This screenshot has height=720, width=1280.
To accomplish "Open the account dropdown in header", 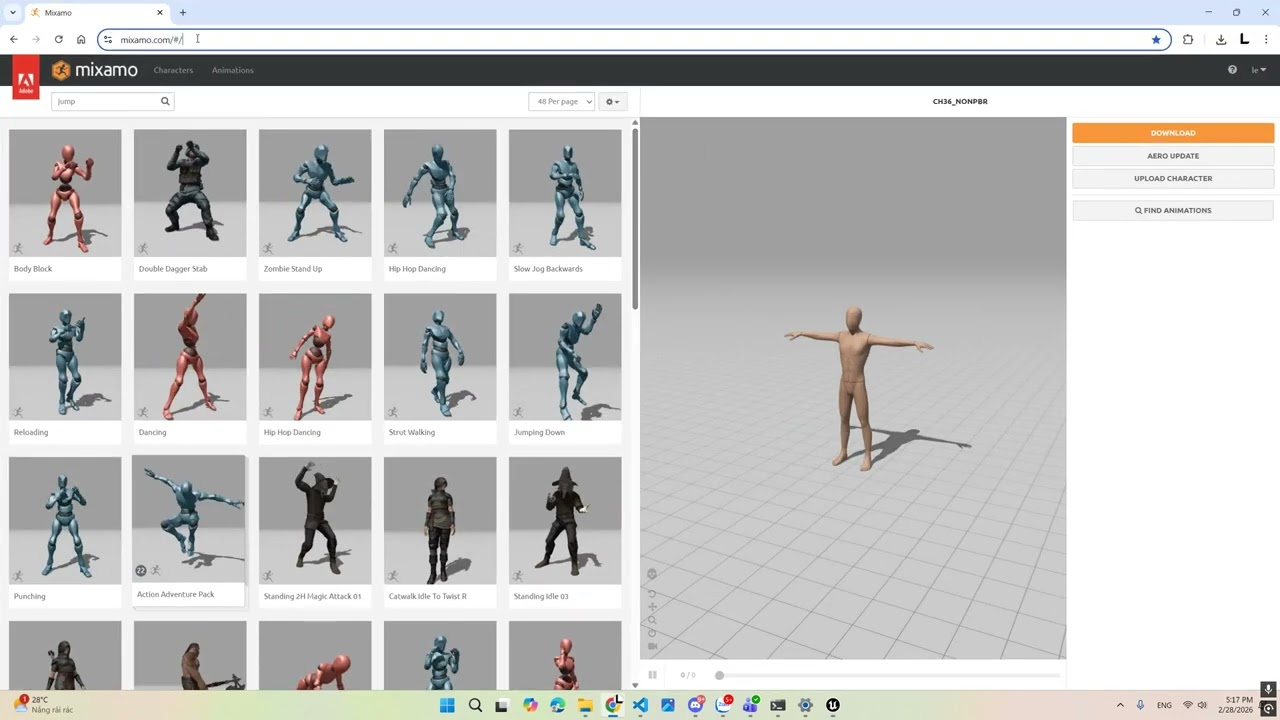I will (x=1259, y=70).
